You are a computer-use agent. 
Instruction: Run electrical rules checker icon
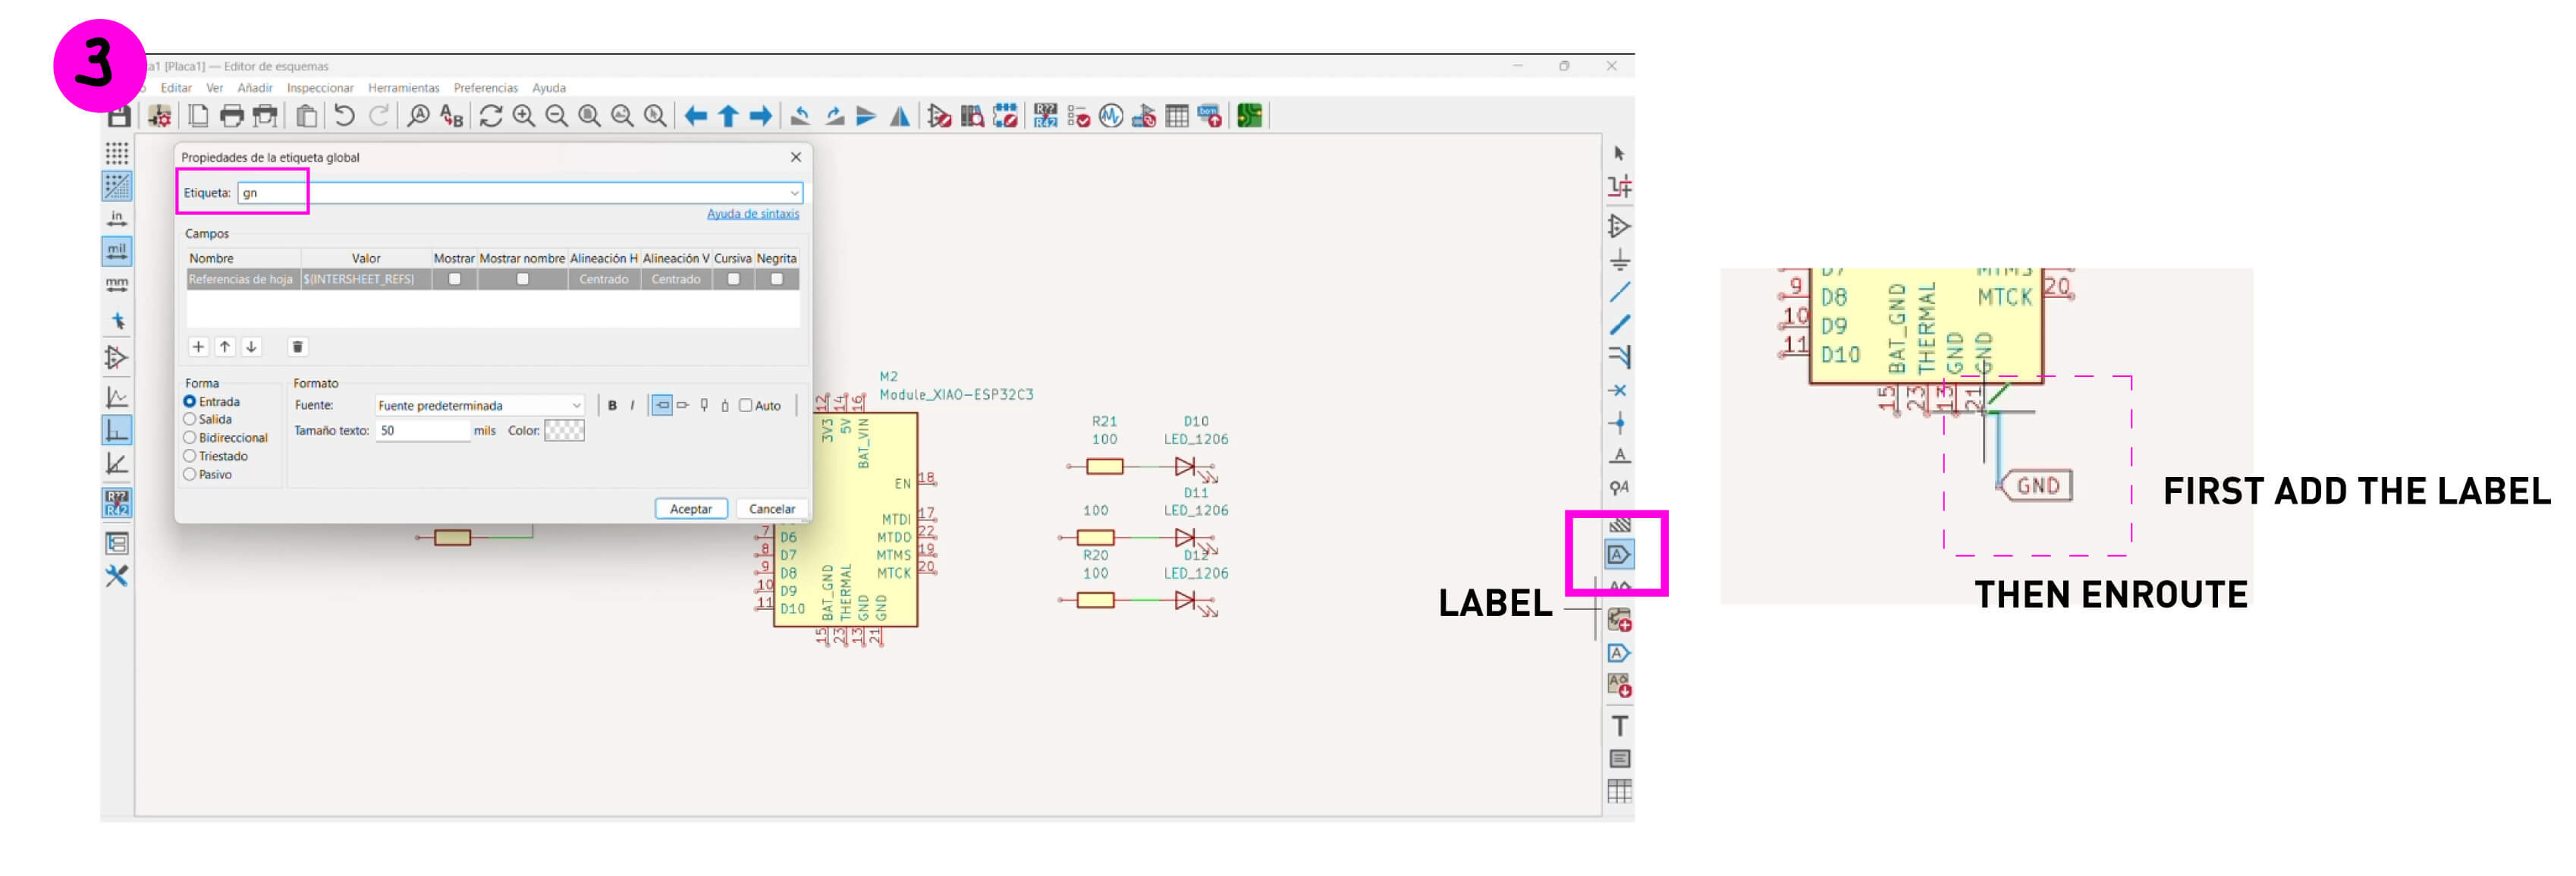pos(1078,116)
